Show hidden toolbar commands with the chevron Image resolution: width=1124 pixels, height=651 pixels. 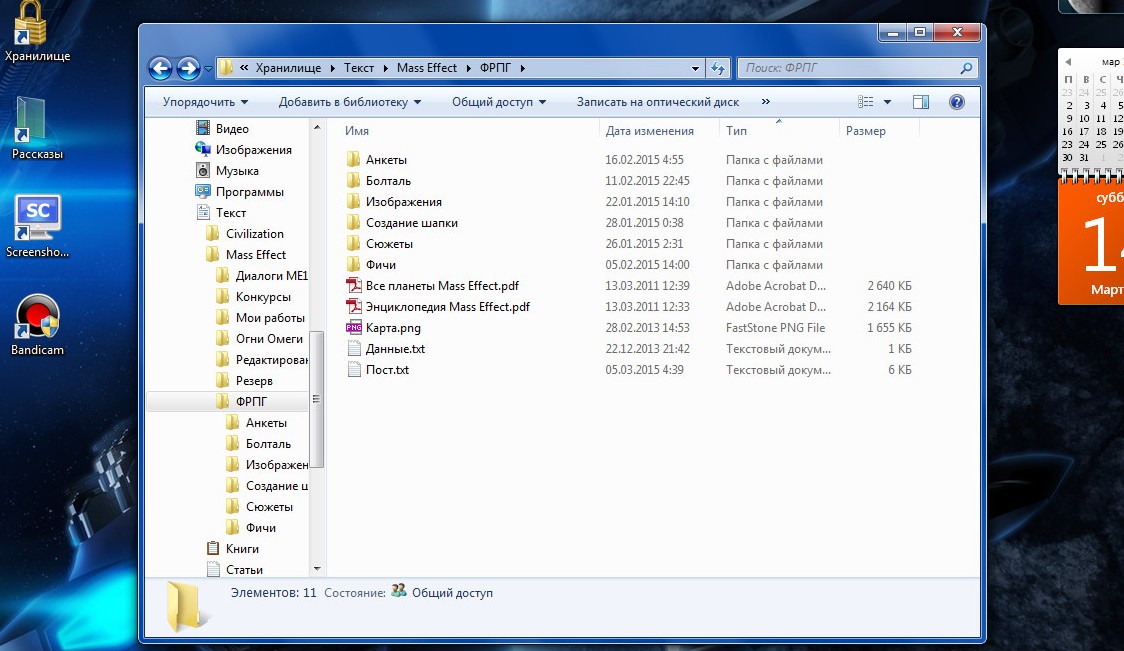click(x=766, y=102)
